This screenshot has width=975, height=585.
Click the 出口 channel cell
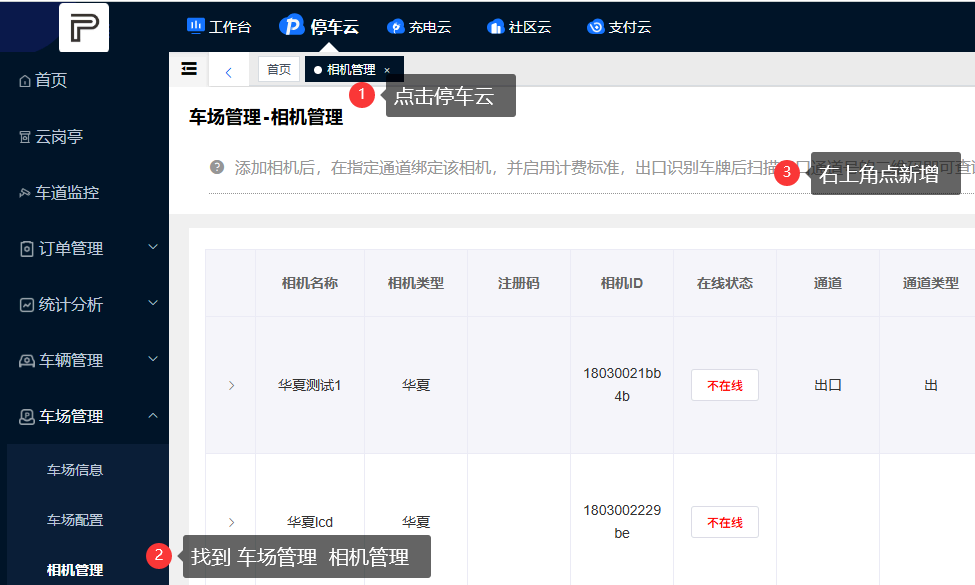[828, 385]
